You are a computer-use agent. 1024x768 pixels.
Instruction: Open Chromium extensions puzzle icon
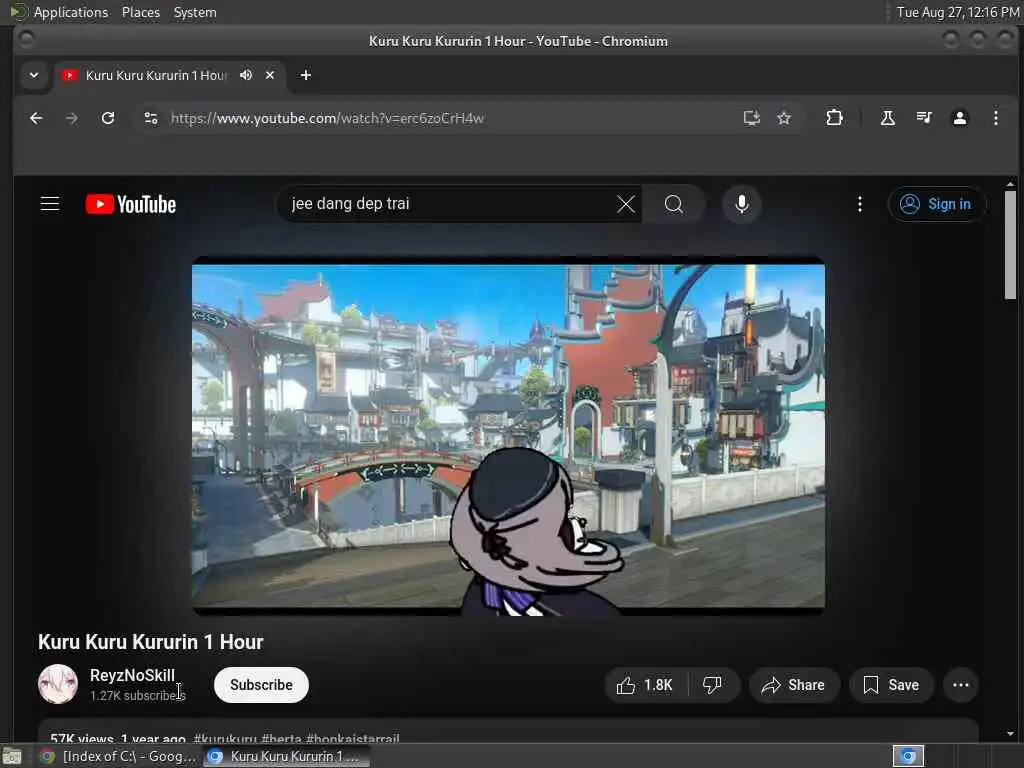pyautogui.click(x=834, y=118)
